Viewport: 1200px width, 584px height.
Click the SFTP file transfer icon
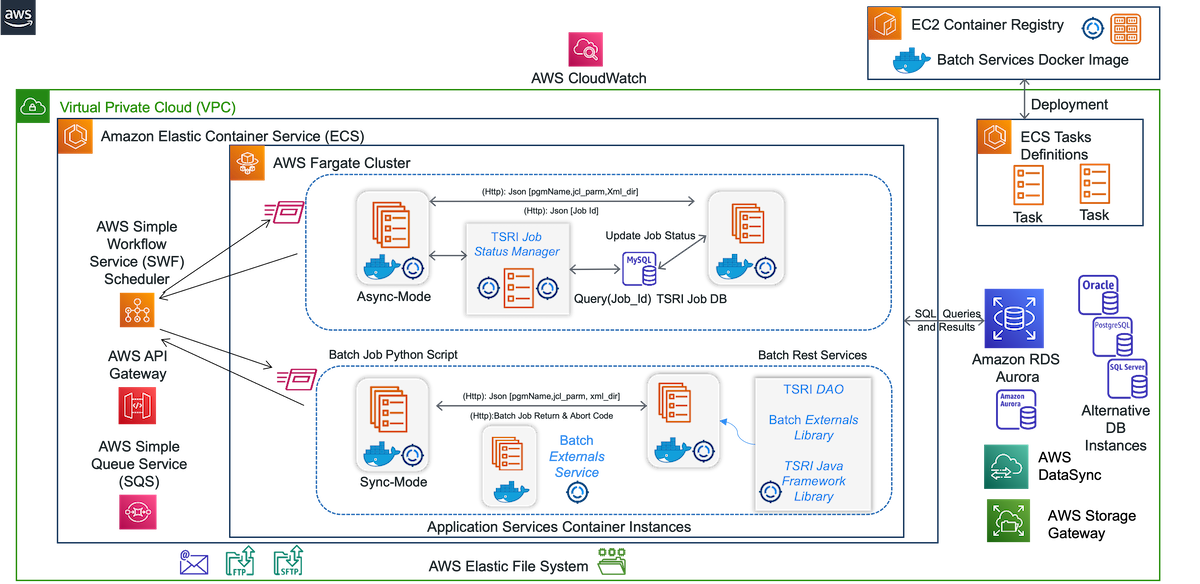coord(288,562)
